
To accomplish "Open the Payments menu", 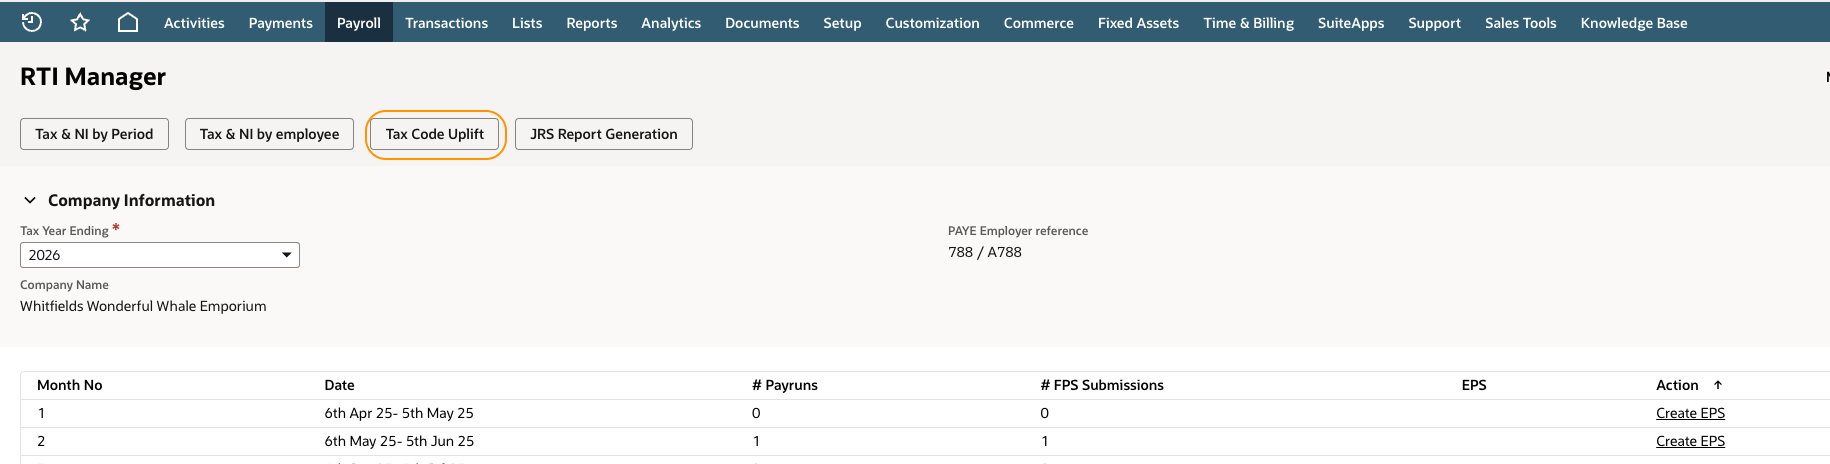I will [x=281, y=22].
